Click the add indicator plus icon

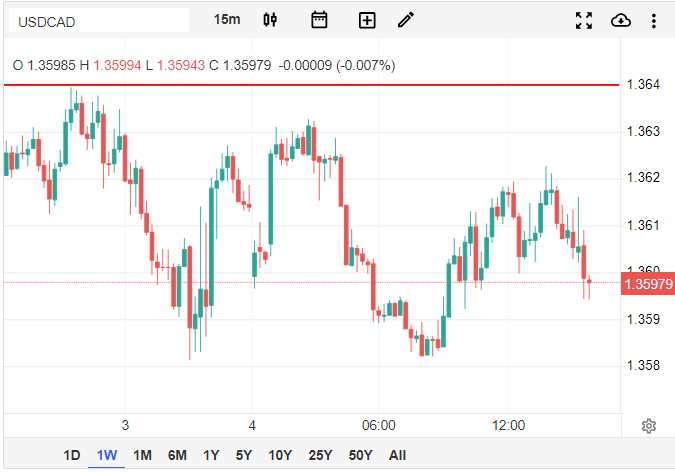pyautogui.click(x=367, y=20)
